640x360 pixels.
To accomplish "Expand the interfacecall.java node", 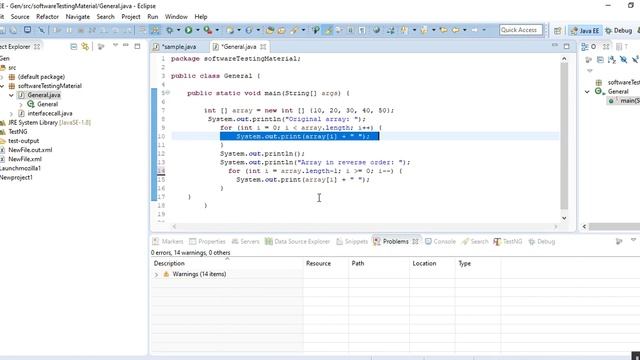I will [x=11, y=113].
